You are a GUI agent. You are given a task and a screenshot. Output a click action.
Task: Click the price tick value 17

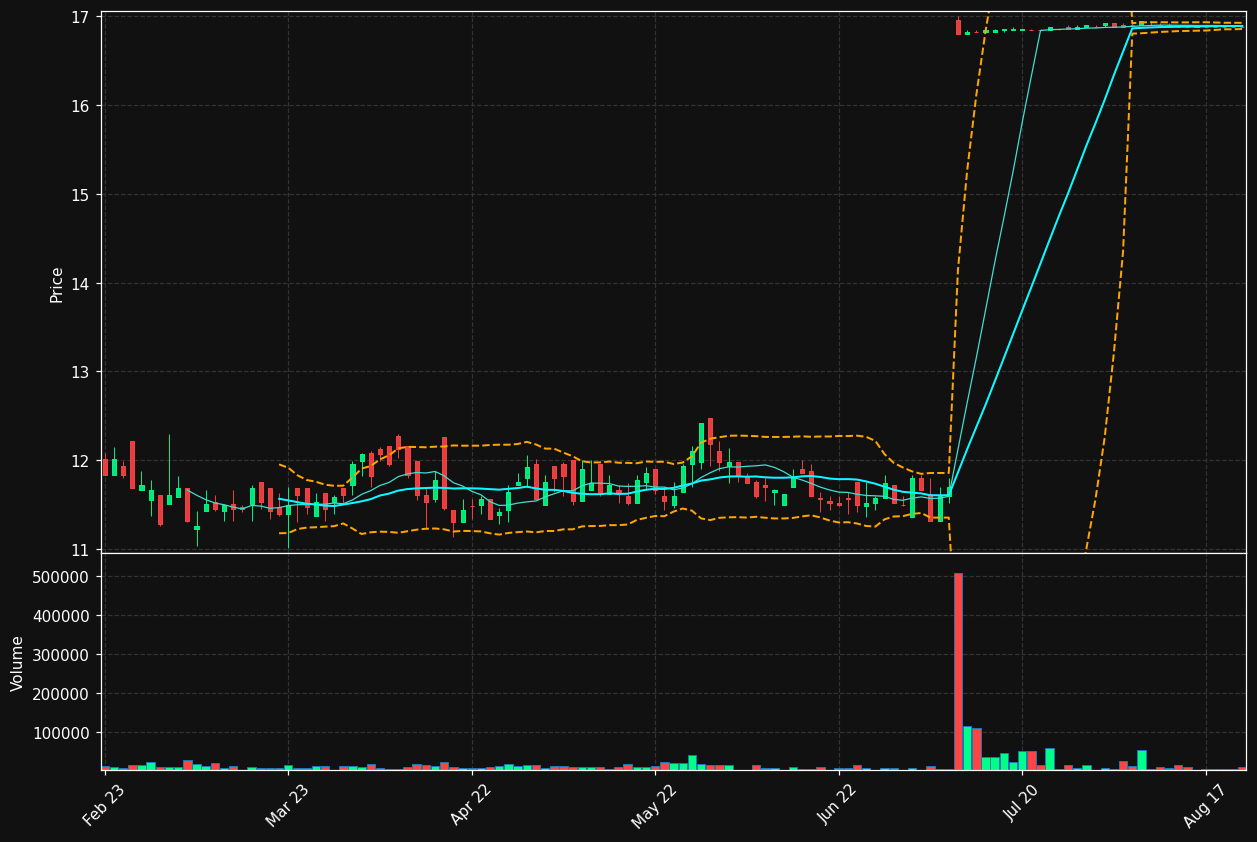pyautogui.click(x=80, y=17)
